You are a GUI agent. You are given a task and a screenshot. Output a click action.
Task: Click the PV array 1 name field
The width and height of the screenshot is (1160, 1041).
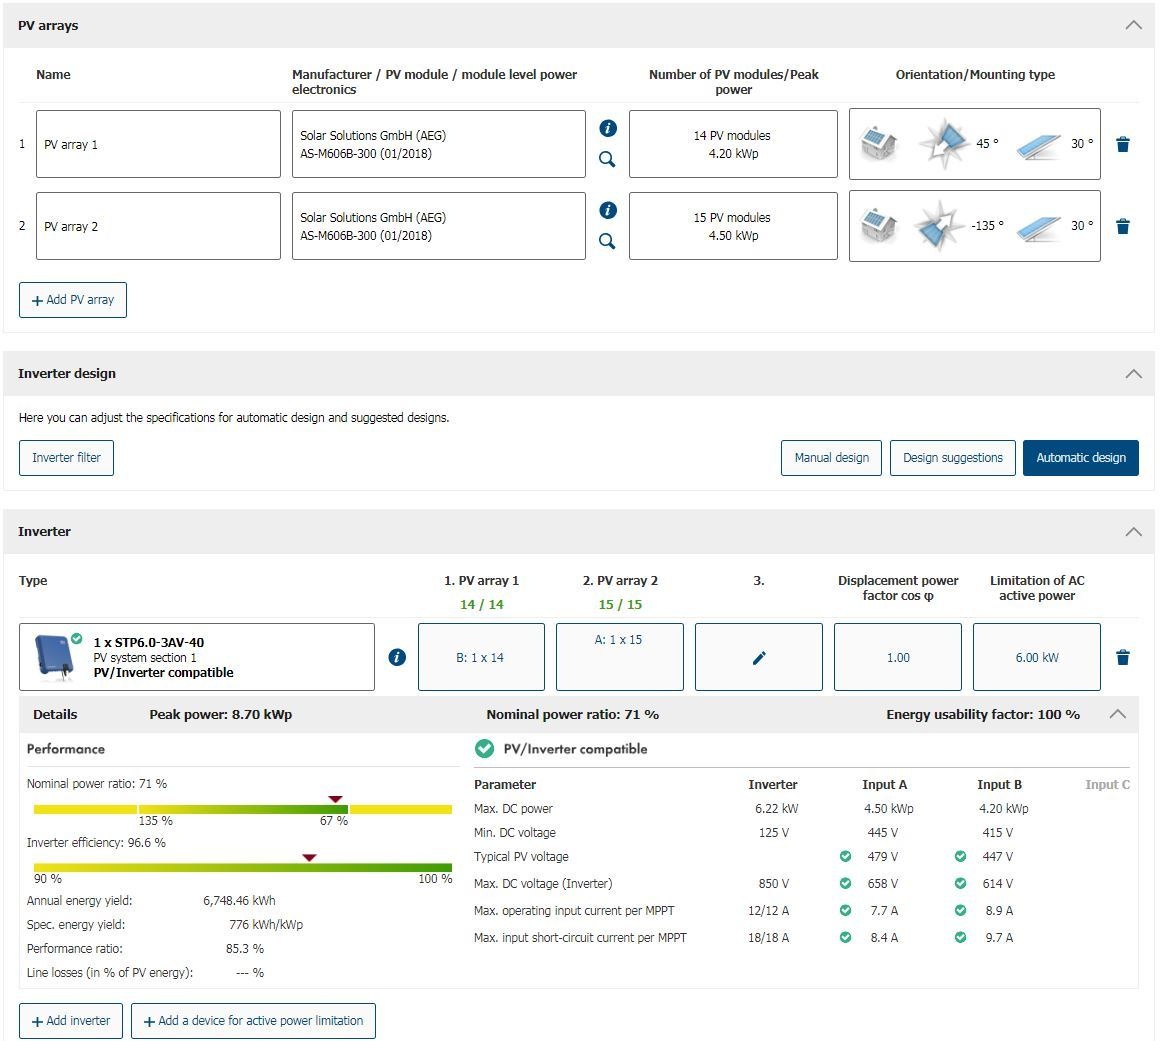(x=158, y=144)
